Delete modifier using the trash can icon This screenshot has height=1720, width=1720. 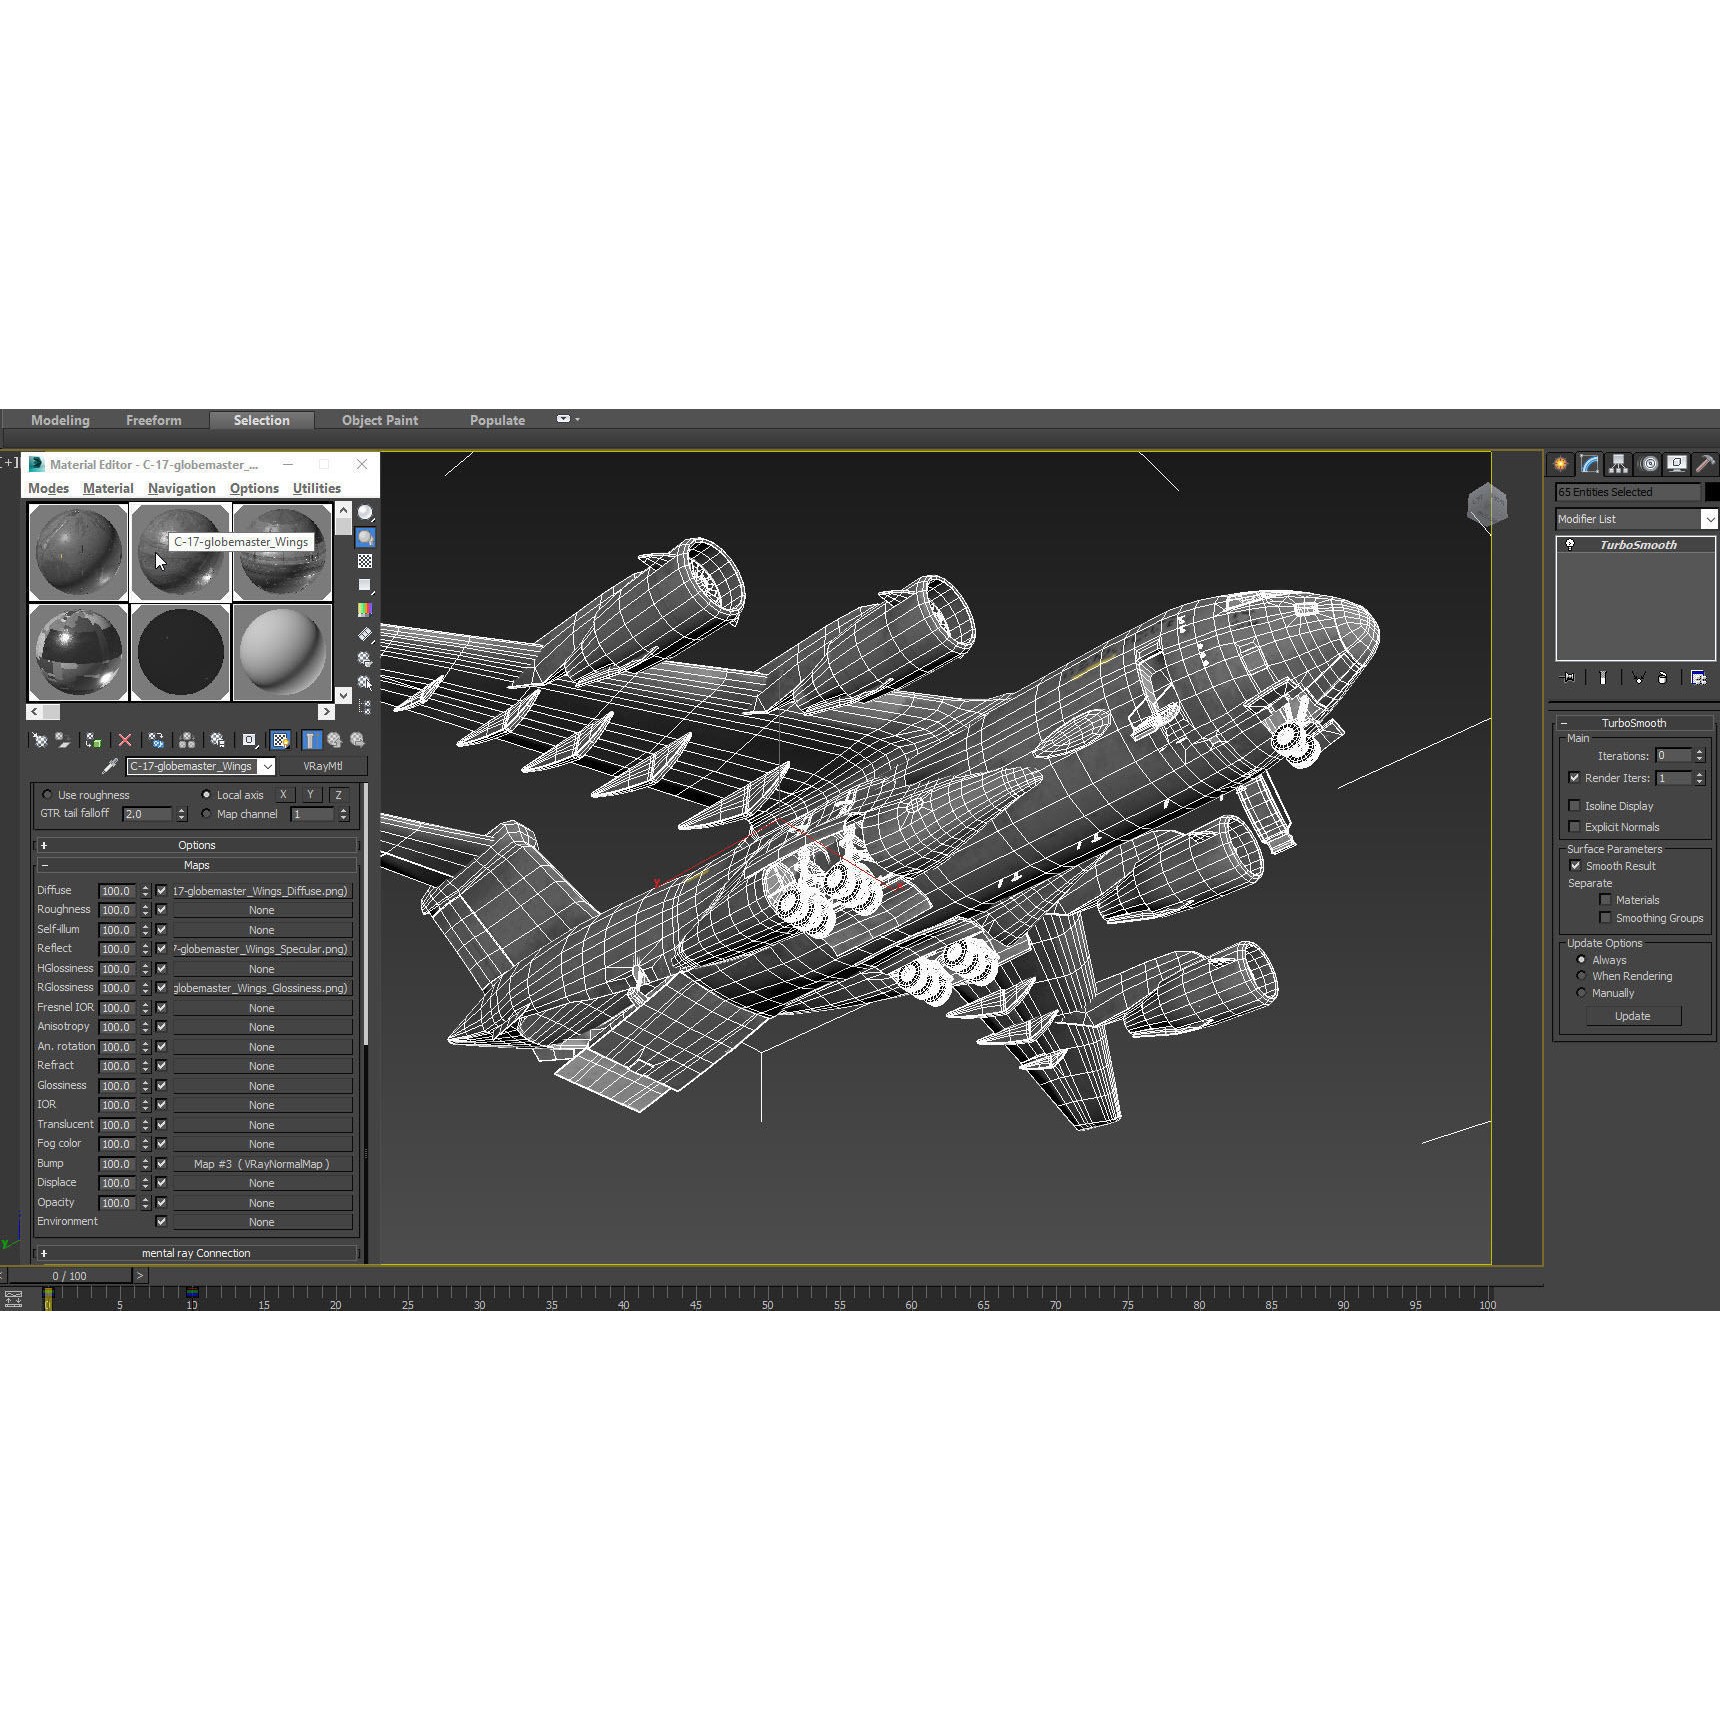[1663, 678]
